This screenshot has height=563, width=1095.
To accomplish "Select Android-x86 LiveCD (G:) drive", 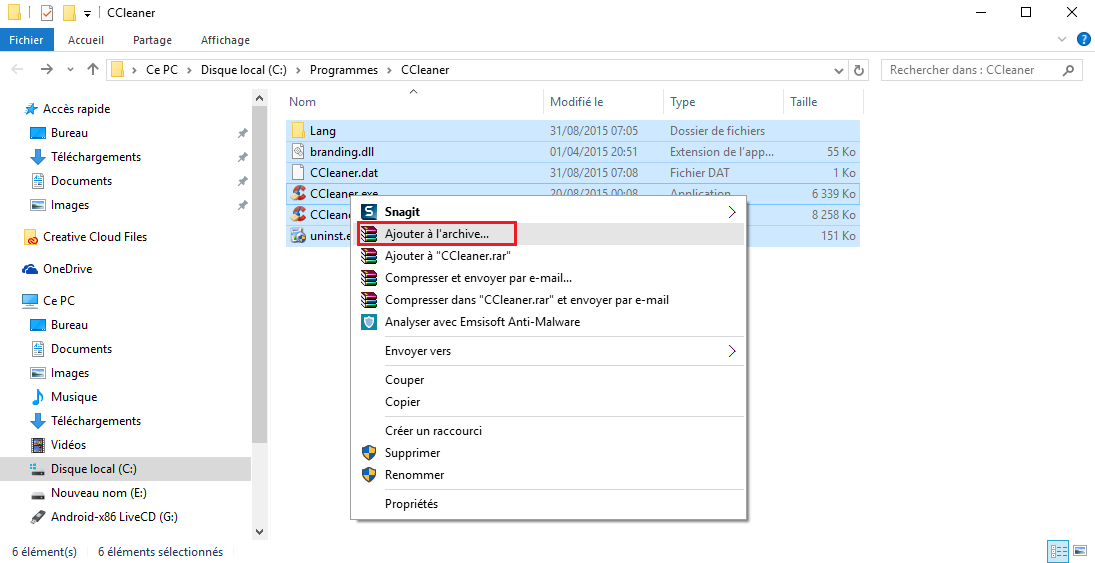I will coord(114,517).
